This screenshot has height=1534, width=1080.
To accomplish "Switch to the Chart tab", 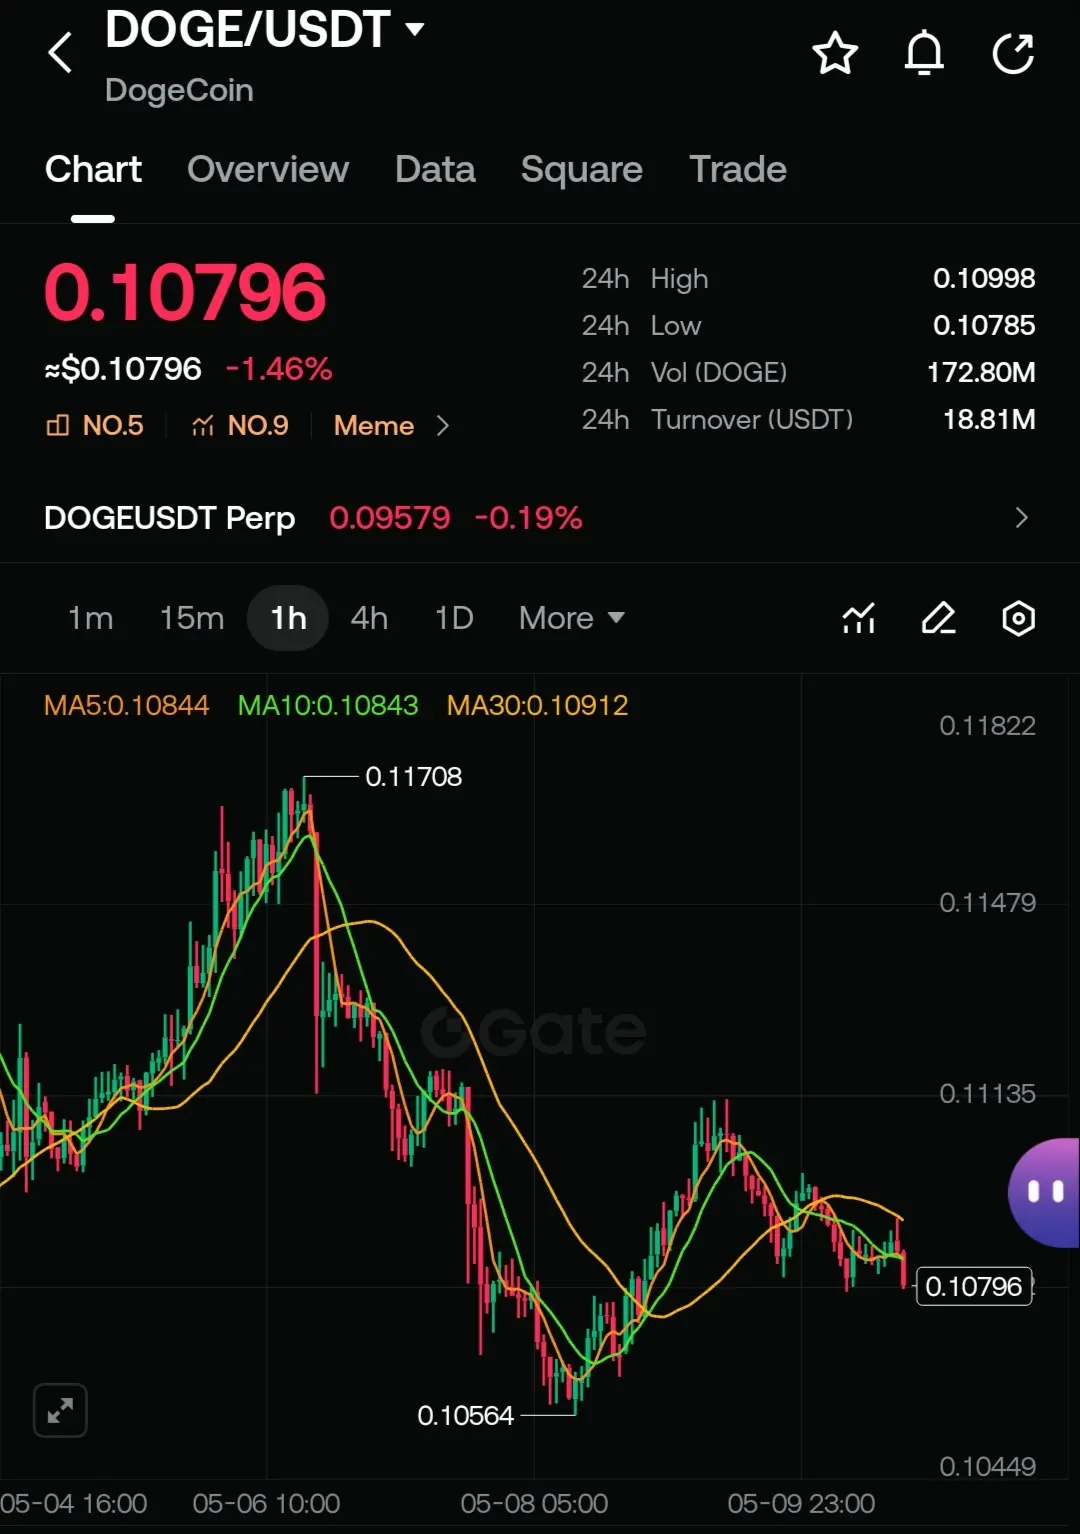I will [x=93, y=169].
